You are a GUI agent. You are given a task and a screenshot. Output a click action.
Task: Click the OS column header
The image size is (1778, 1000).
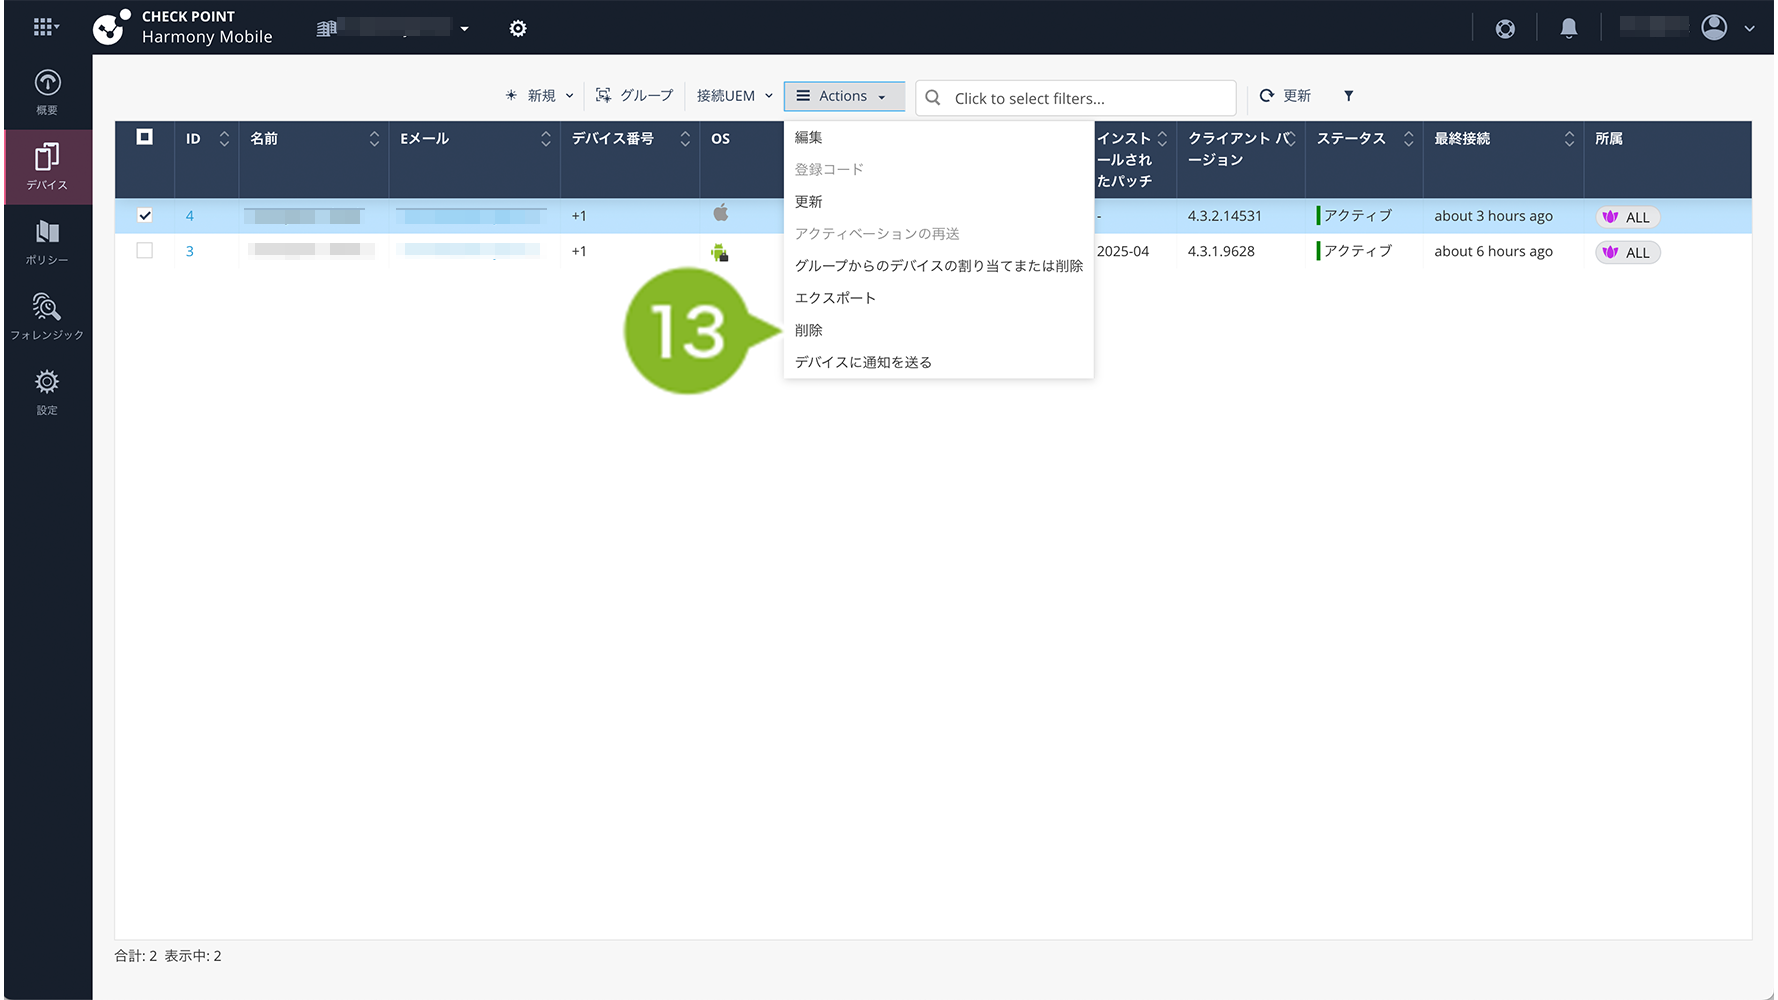click(x=720, y=139)
